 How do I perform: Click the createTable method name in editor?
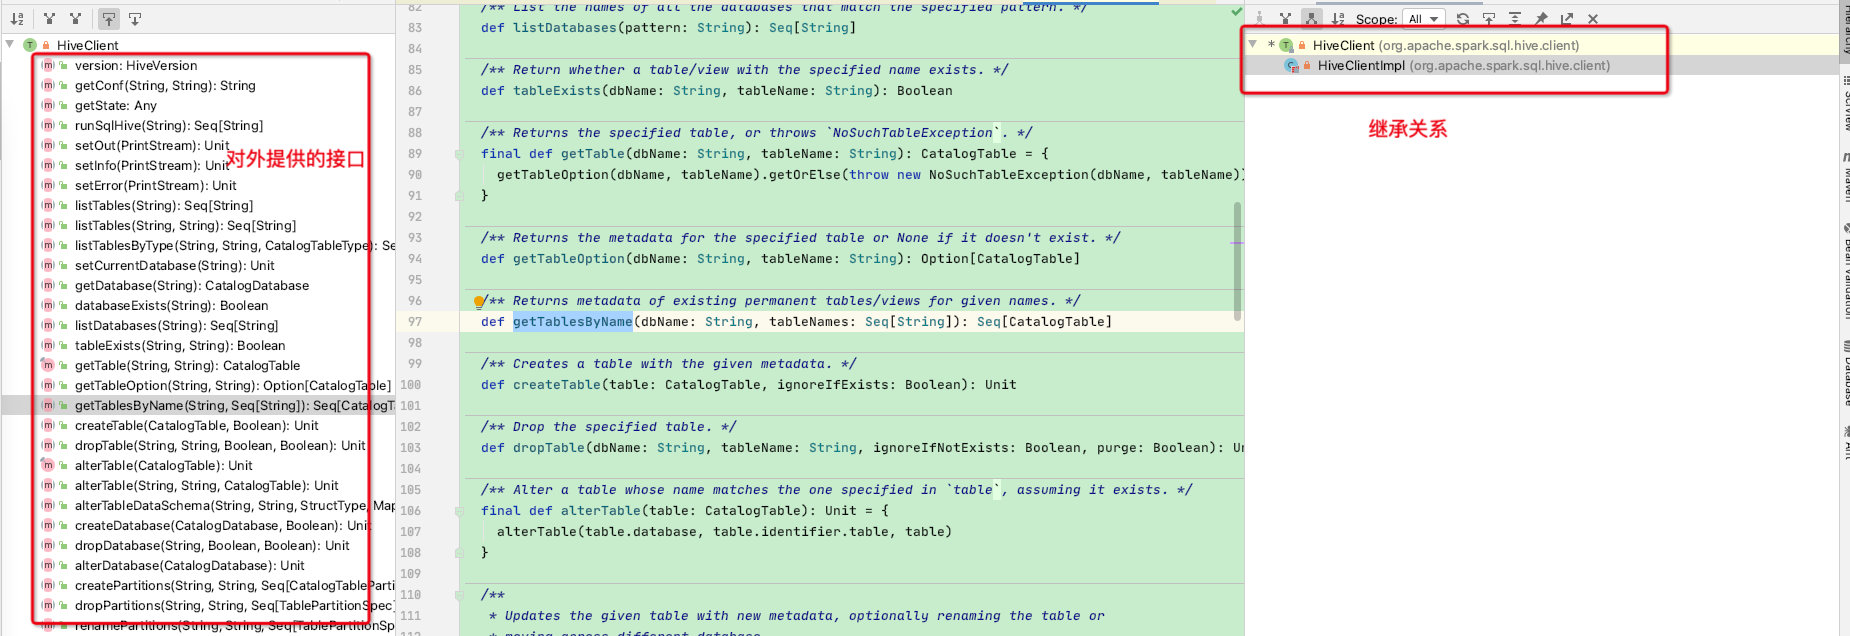[557, 385]
